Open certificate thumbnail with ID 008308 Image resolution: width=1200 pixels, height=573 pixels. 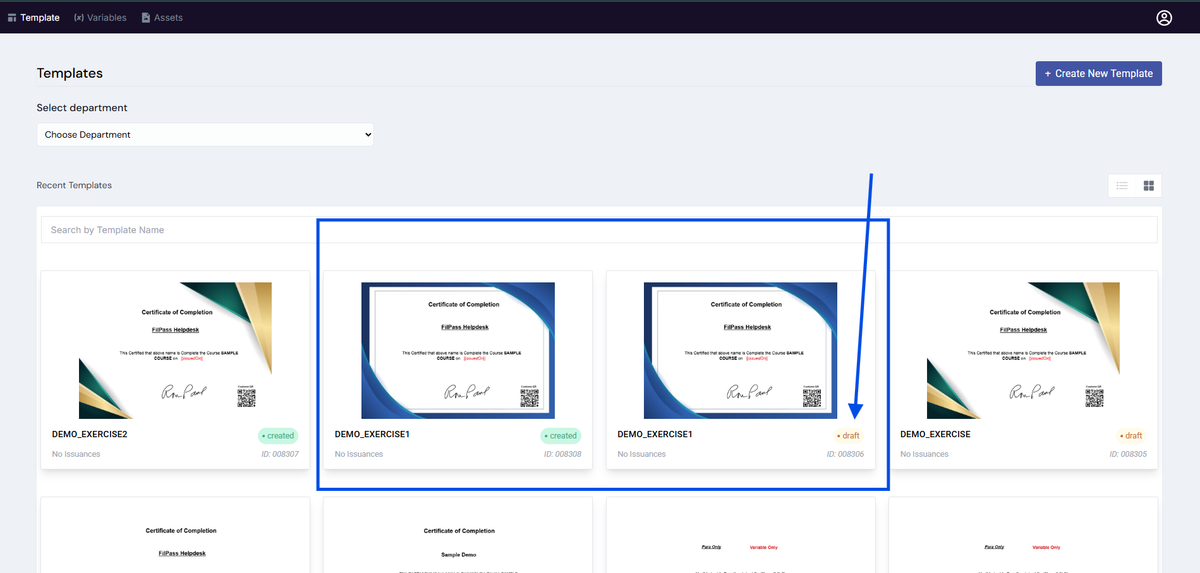[x=458, y=350]
